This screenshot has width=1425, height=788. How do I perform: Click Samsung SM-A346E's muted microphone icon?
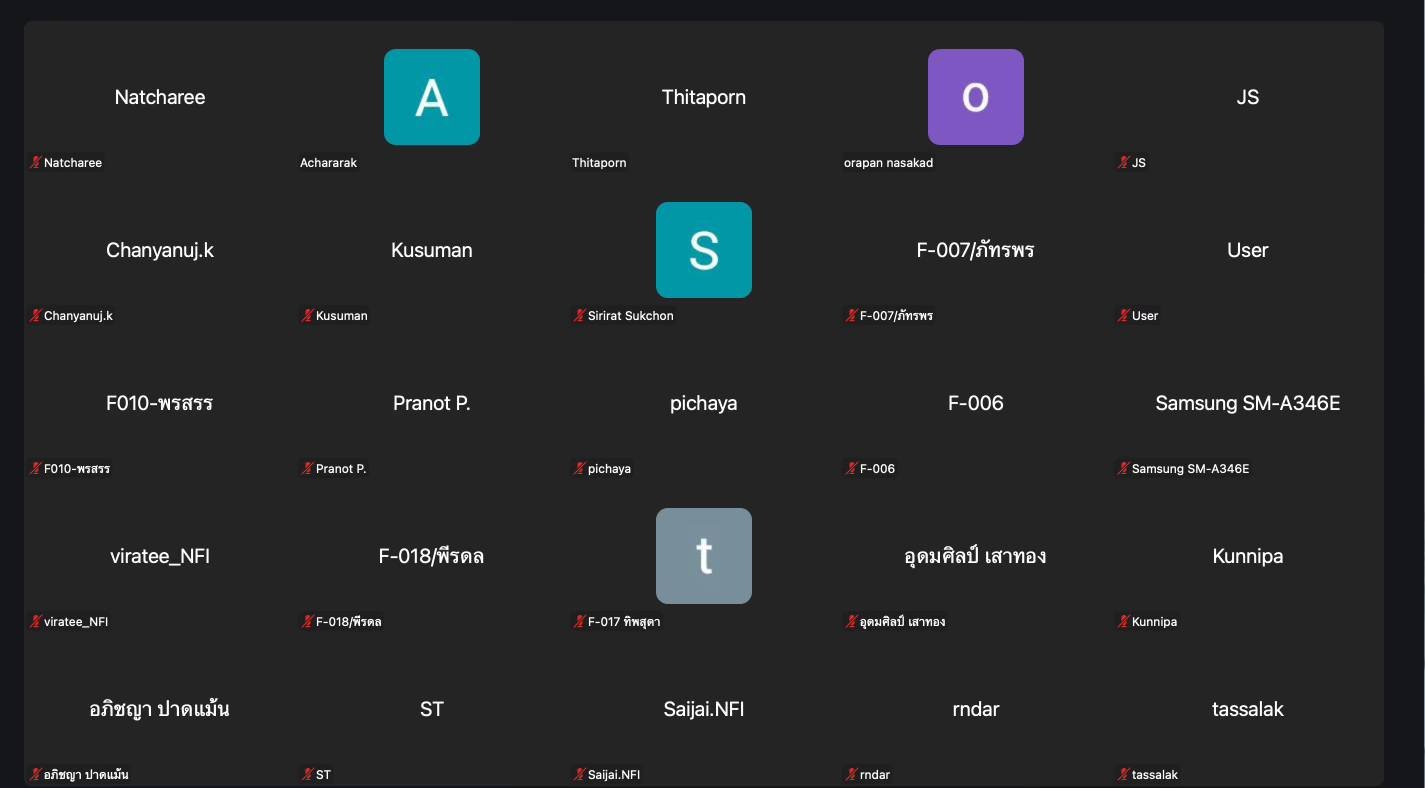pos(1123,468)
